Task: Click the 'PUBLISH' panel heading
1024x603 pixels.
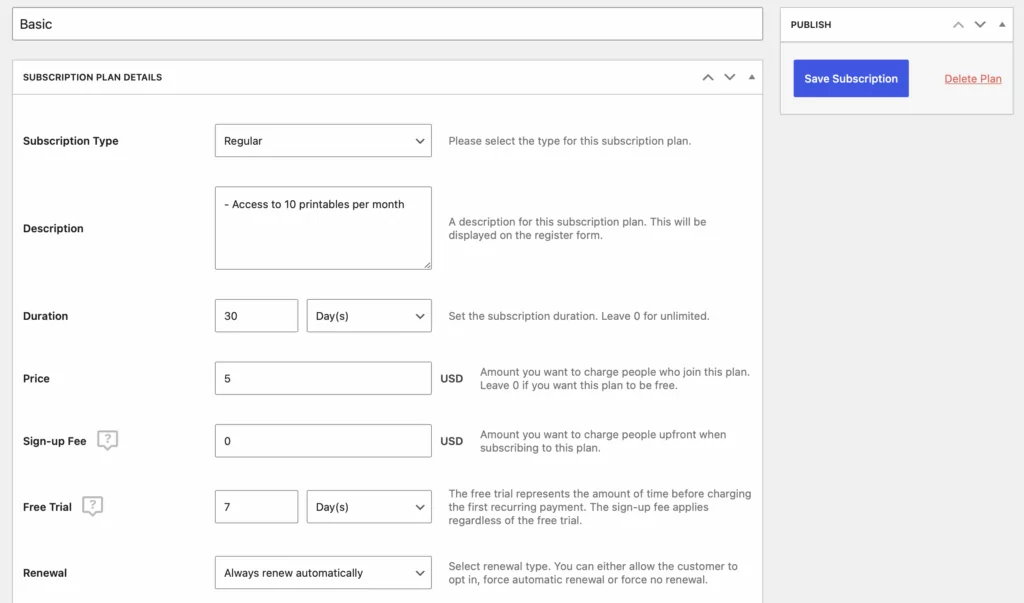Action: (x=810, y=24)
